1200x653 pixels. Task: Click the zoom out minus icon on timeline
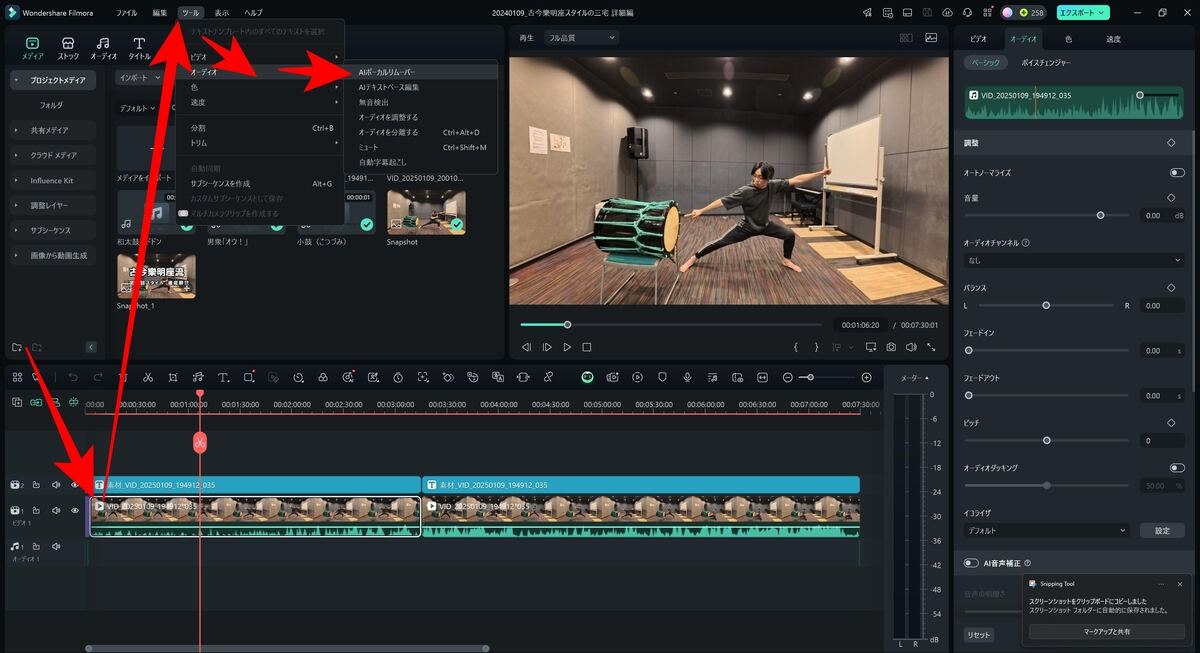coord(788,377)
